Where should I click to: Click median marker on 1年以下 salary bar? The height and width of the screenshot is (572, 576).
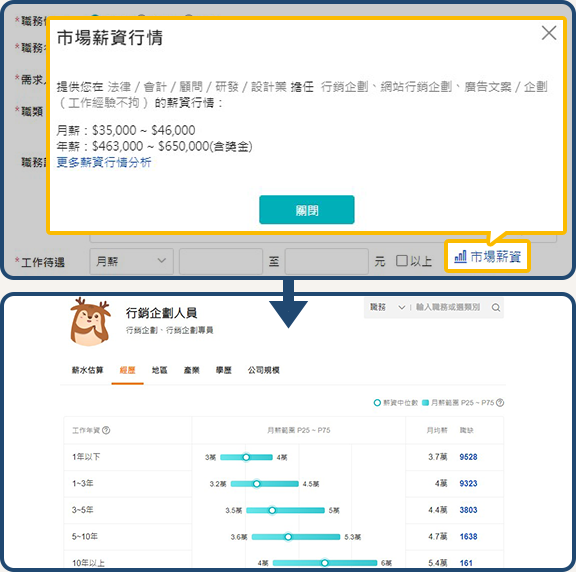coord(246,457)
